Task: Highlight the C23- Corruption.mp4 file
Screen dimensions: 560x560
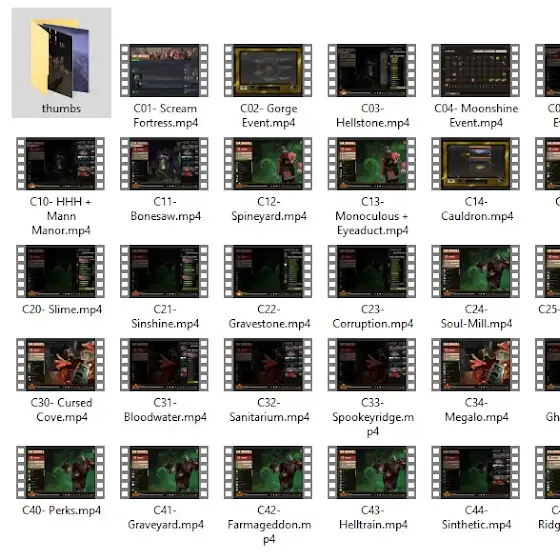Action: click(372, 271)
